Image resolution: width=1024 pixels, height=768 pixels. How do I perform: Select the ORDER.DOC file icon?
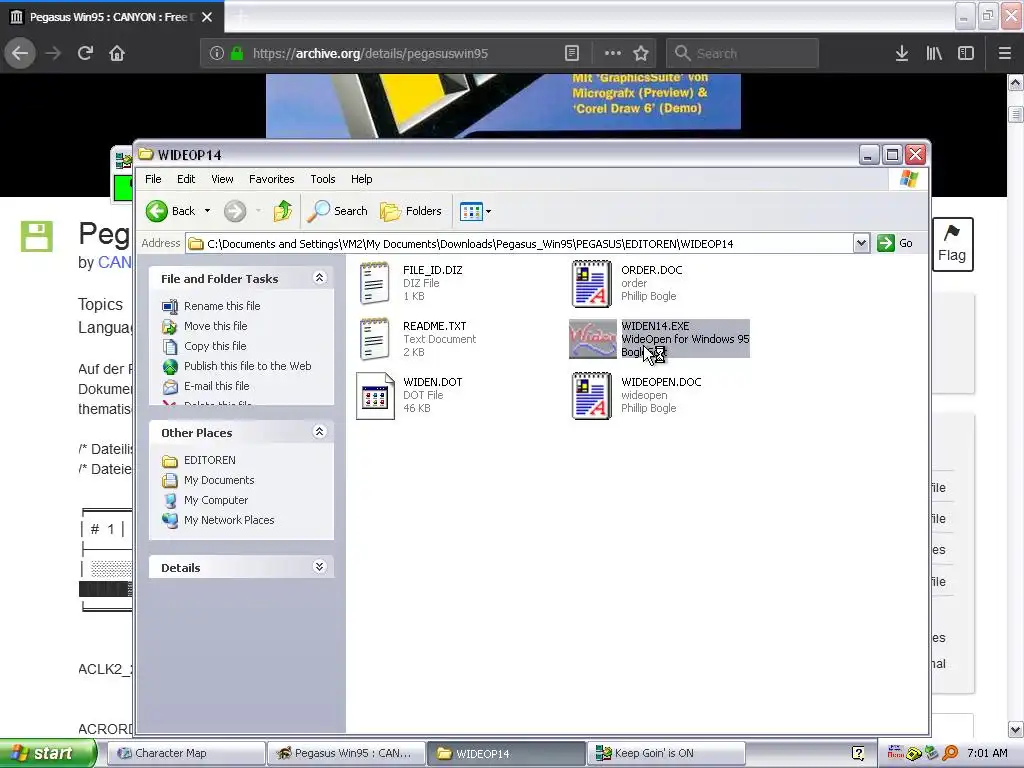[x=592, y=283]
